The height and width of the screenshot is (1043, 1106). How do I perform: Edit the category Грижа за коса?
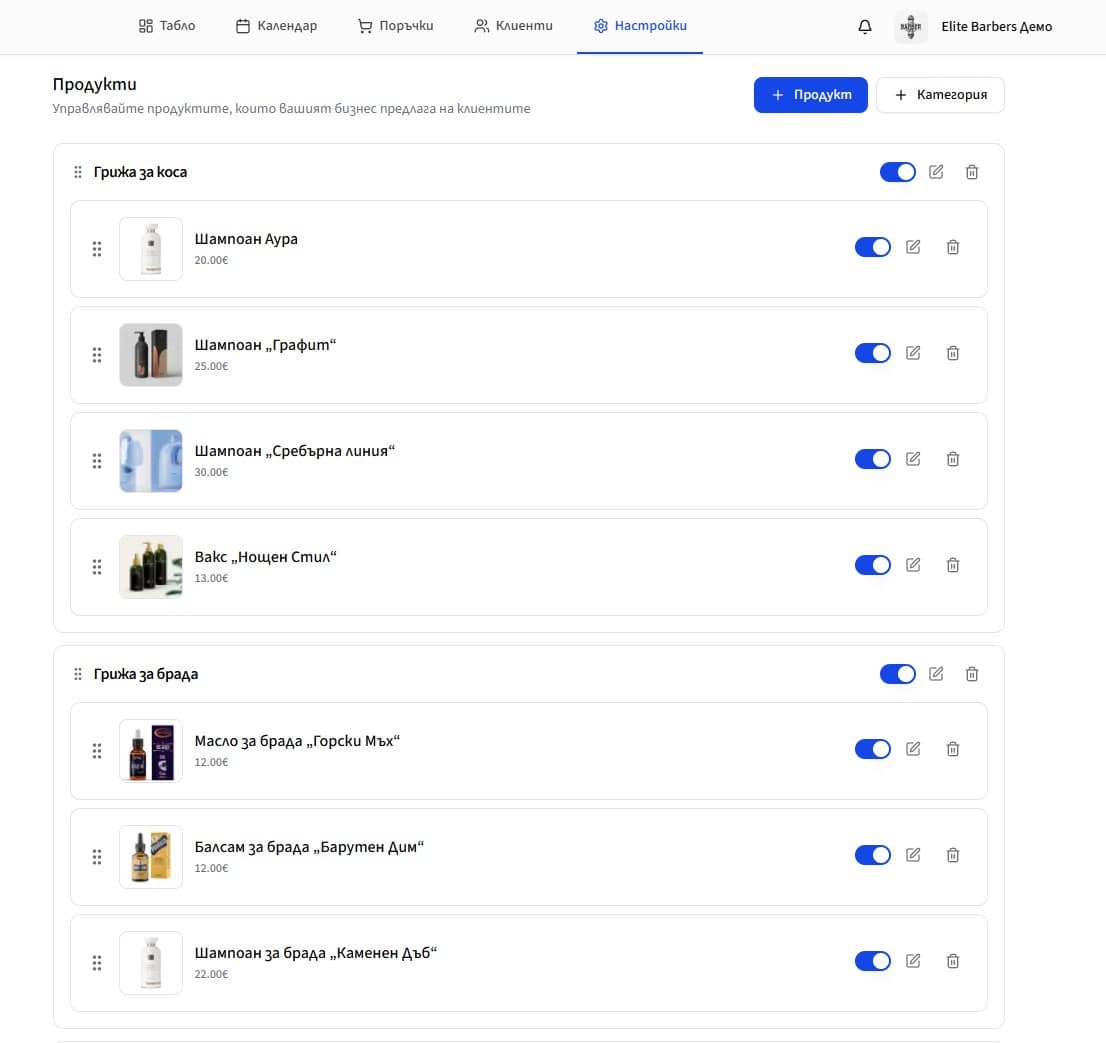point(935,171)
